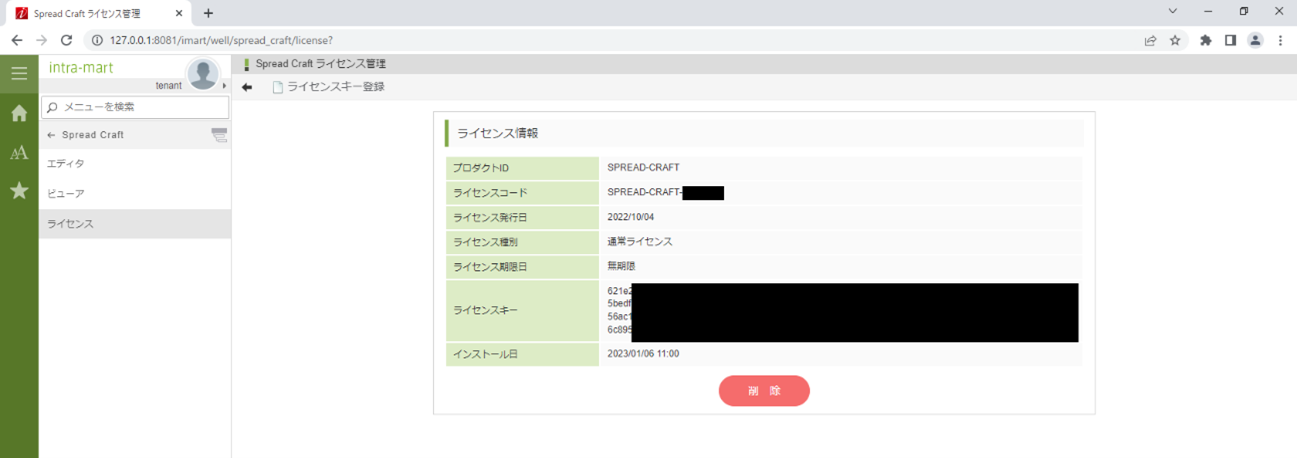Image resolution: width=1297 pixels, height=458 pixels.
Task: Expand the tab search chevron
Action: click(1173, 11)
